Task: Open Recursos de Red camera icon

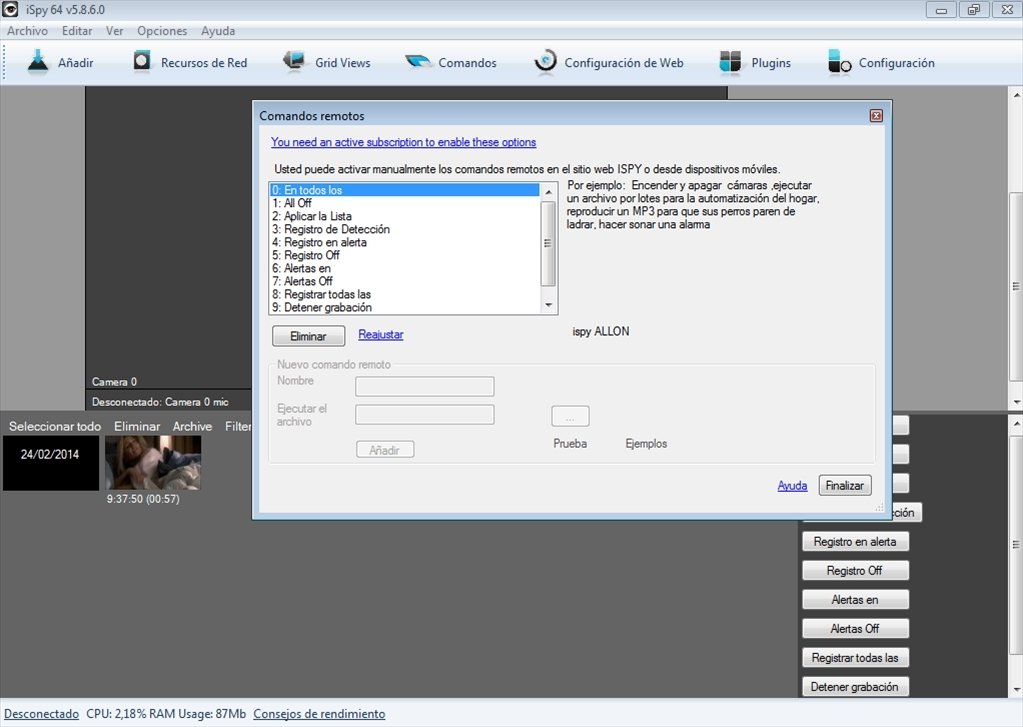Action: (x=142, y=61)
